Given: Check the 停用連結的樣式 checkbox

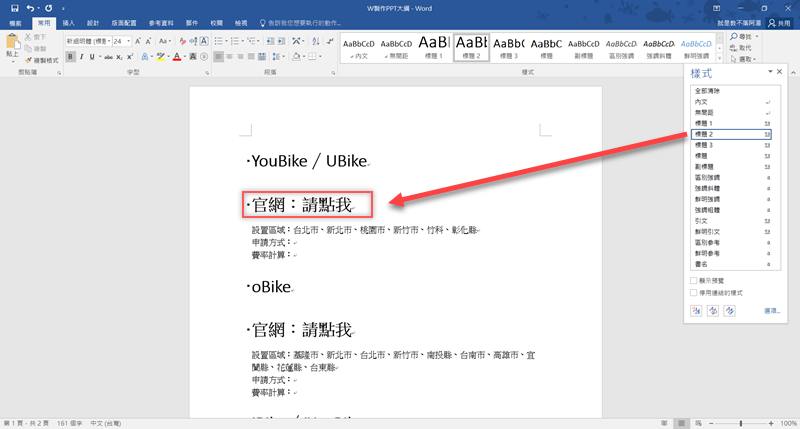Looking at the screenshot, I should (x=694, y=292).
